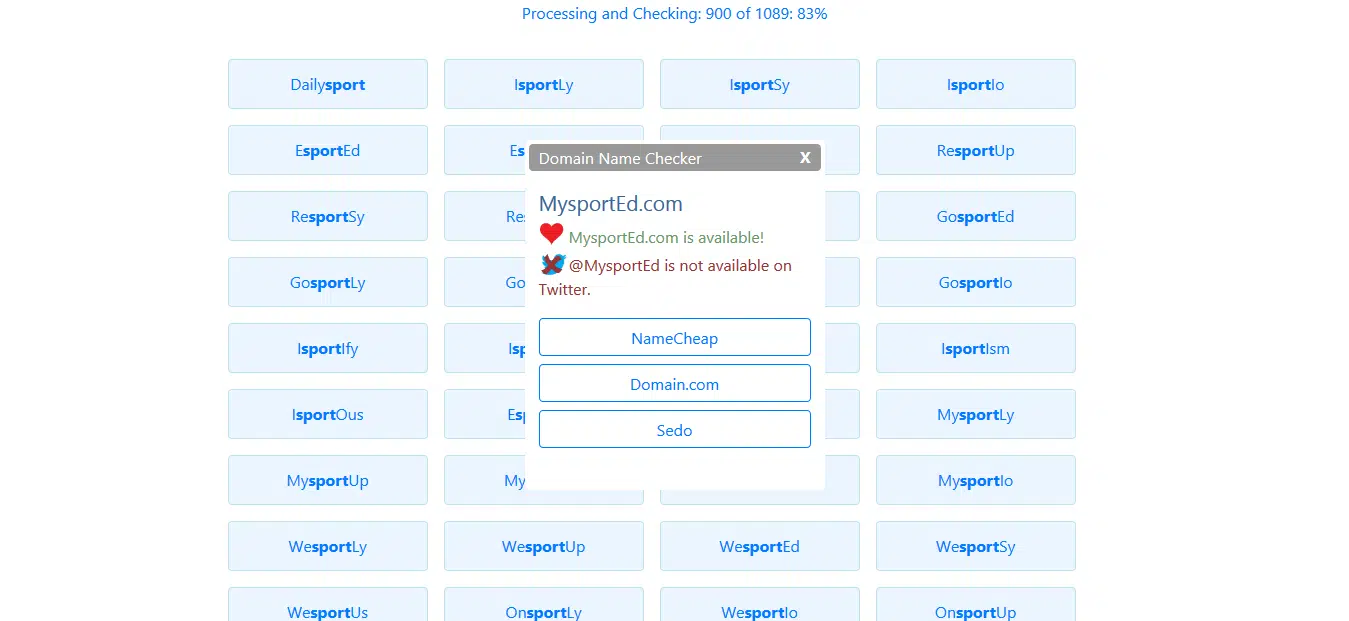Click the GosportLy name suggestion

click(x=327, y=283)
